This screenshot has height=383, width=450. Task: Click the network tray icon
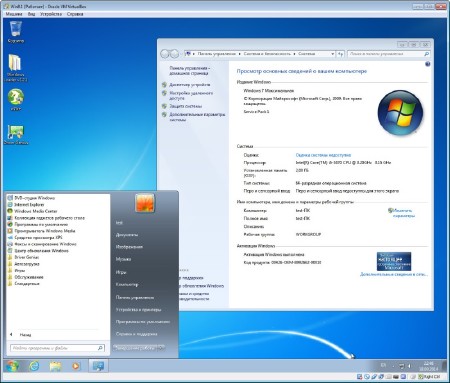tap(402, 366)
